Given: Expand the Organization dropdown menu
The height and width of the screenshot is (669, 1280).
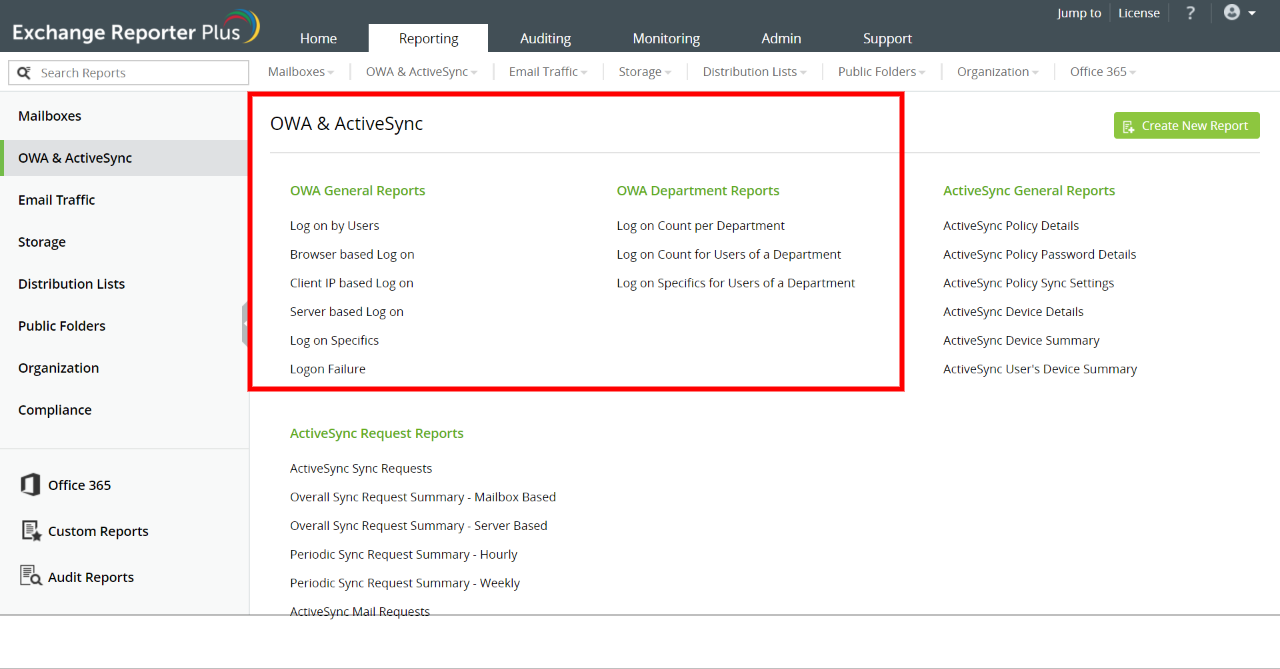Looking at the screenshot, I should coord(998,72).
